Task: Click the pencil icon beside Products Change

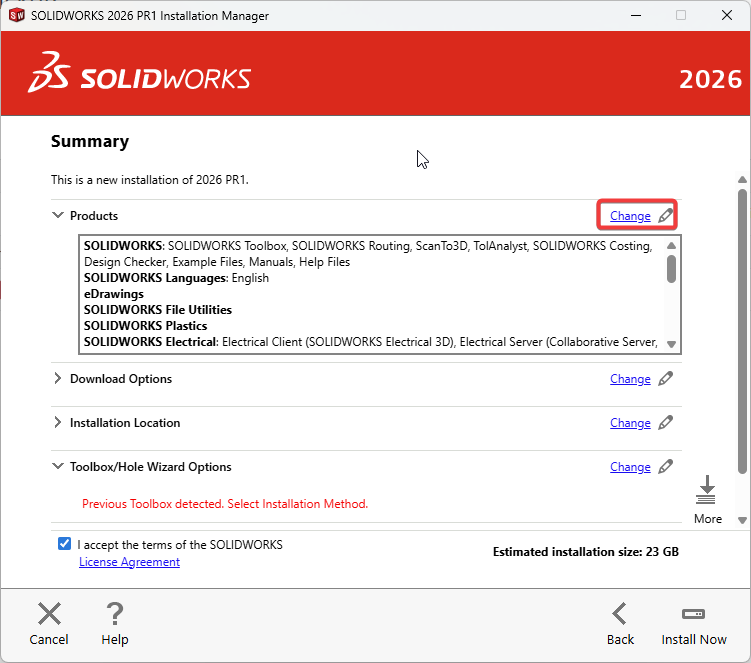Action: (665, 216)
